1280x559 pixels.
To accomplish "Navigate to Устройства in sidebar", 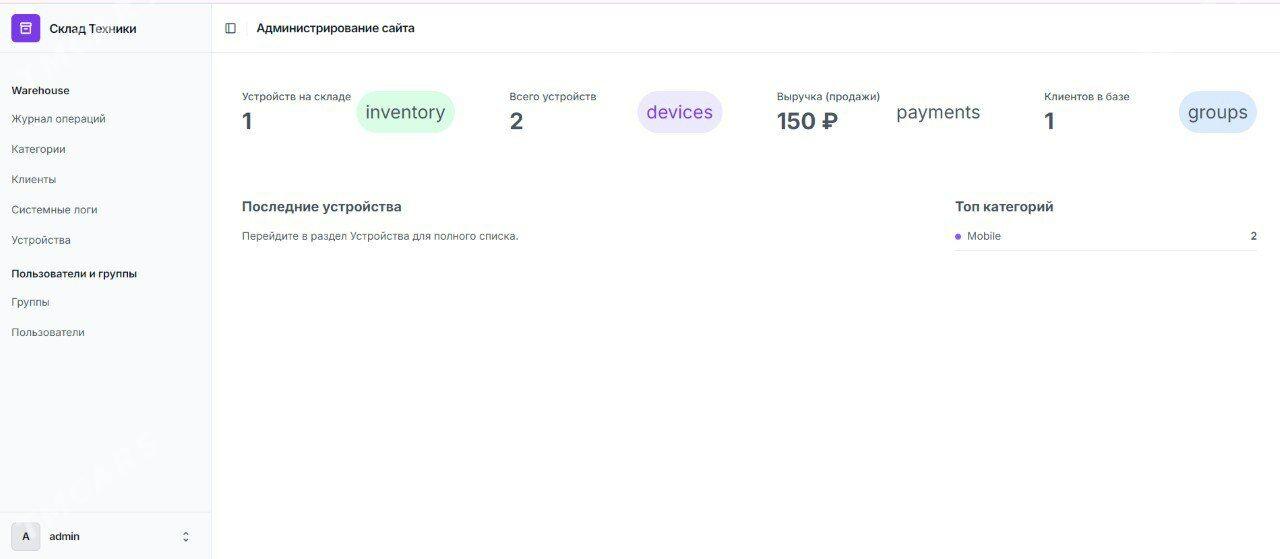I will [41, 240].
